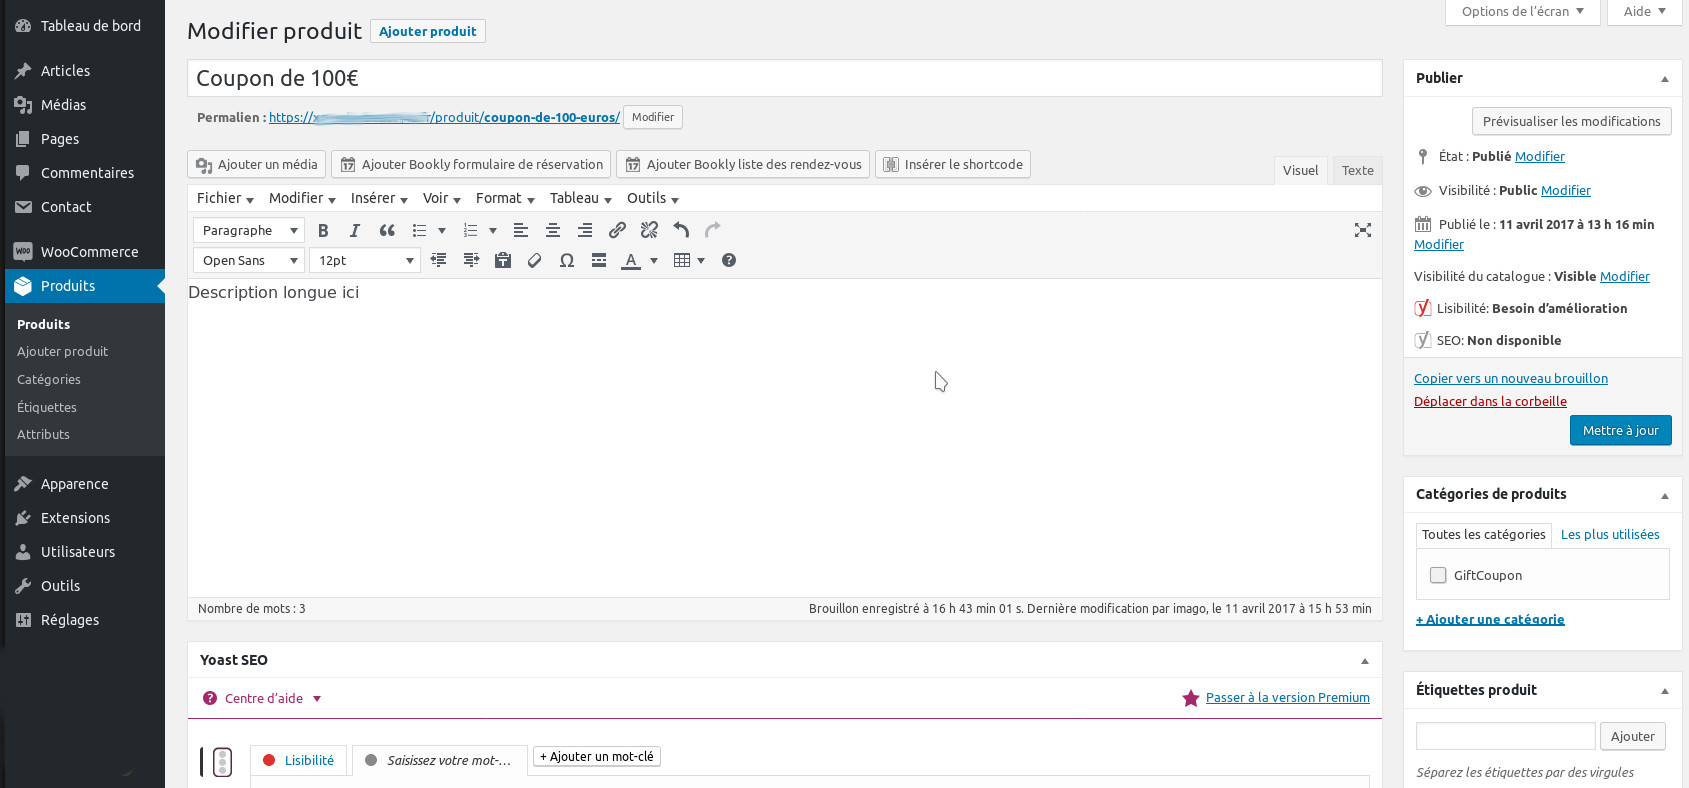
Task: Insert a blockquote
Action: click(x=387, y=231)
